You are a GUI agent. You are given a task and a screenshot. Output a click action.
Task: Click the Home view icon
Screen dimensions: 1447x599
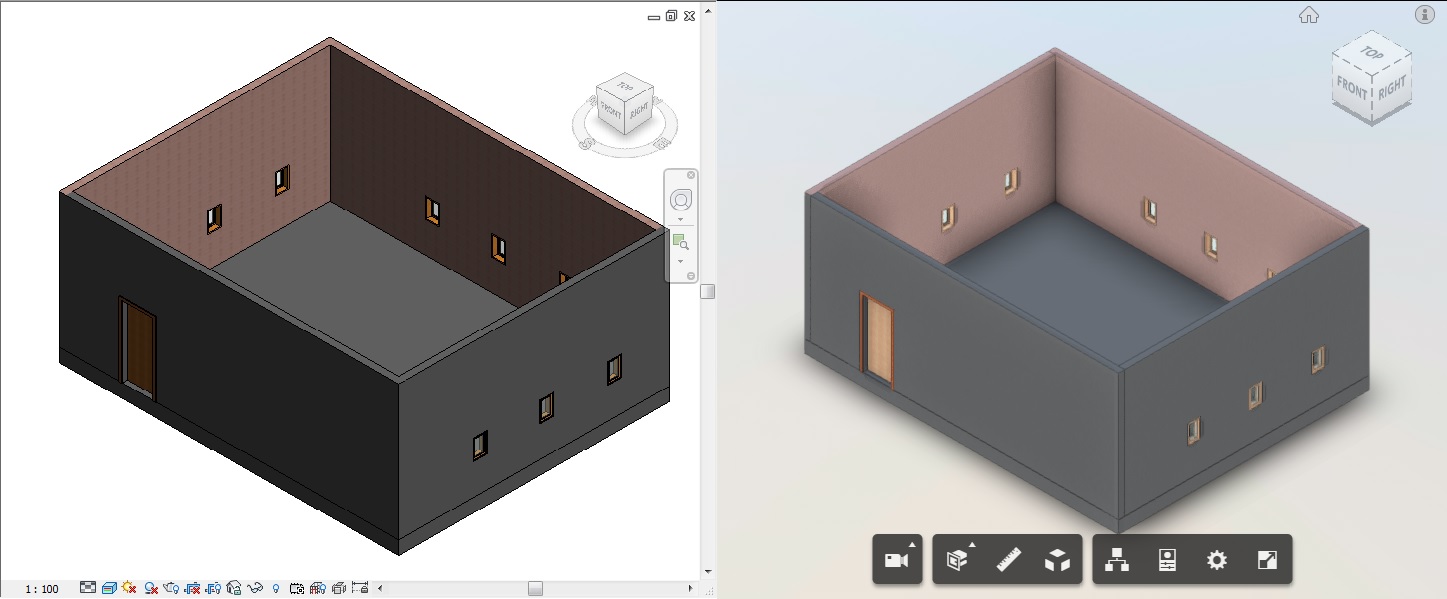coord(1308,15)
